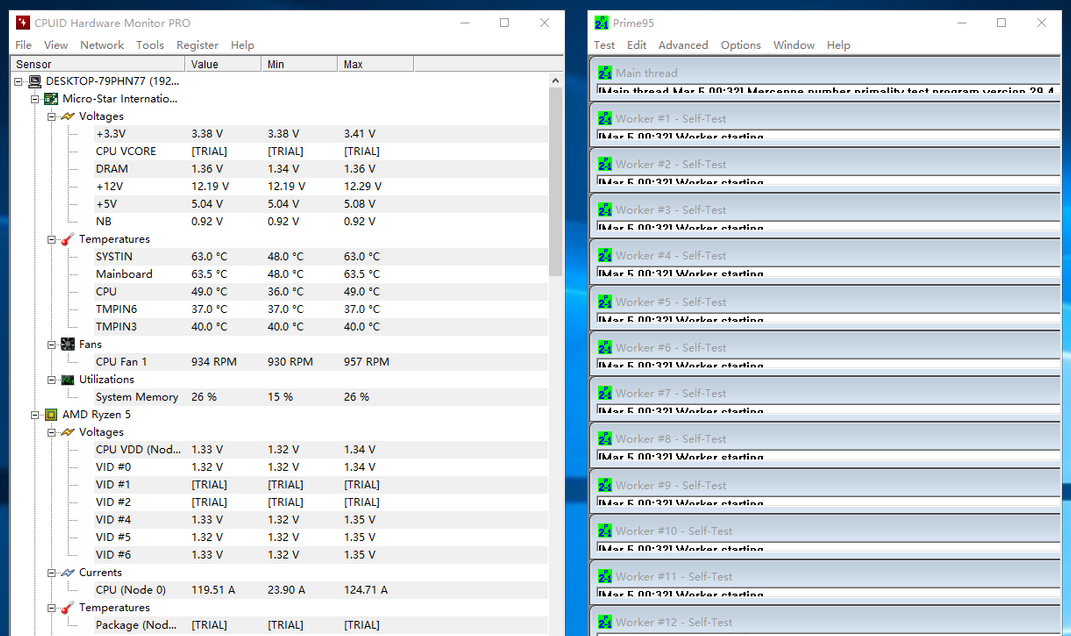Viewport: 1071px width, 636px height.
Task: Click the Max column header
Action: (x=375, y=64)
